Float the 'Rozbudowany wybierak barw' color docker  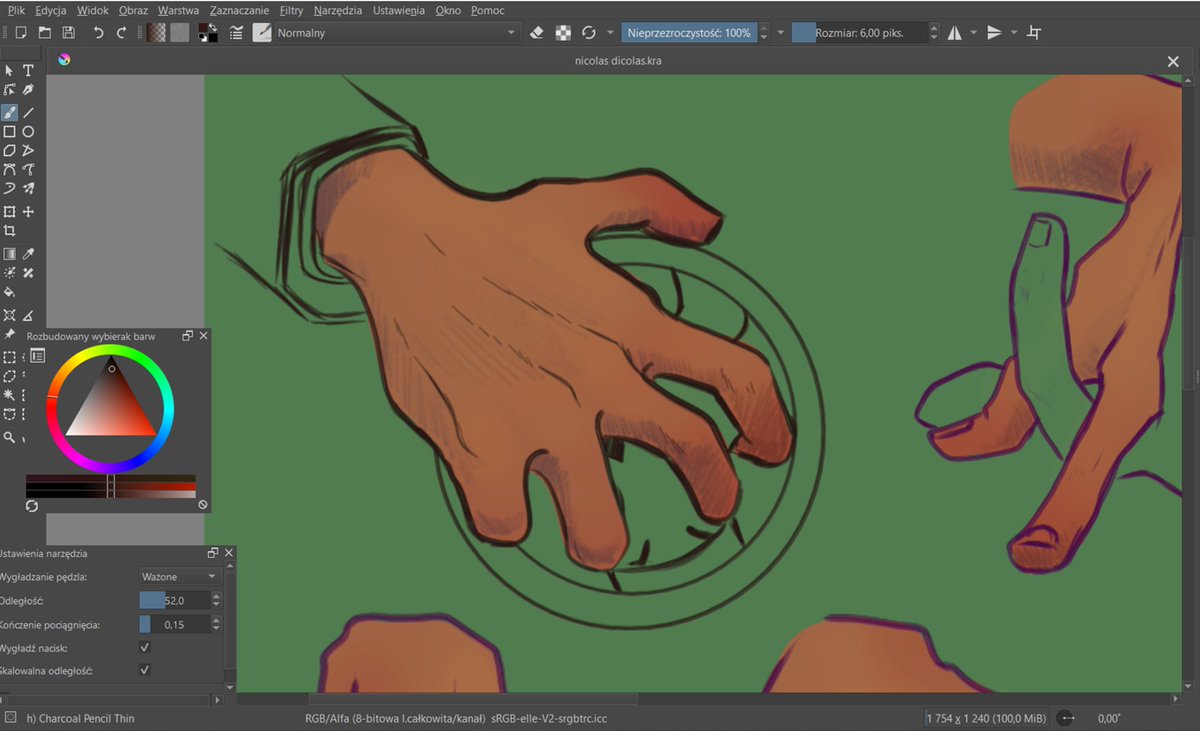(187, 337)
